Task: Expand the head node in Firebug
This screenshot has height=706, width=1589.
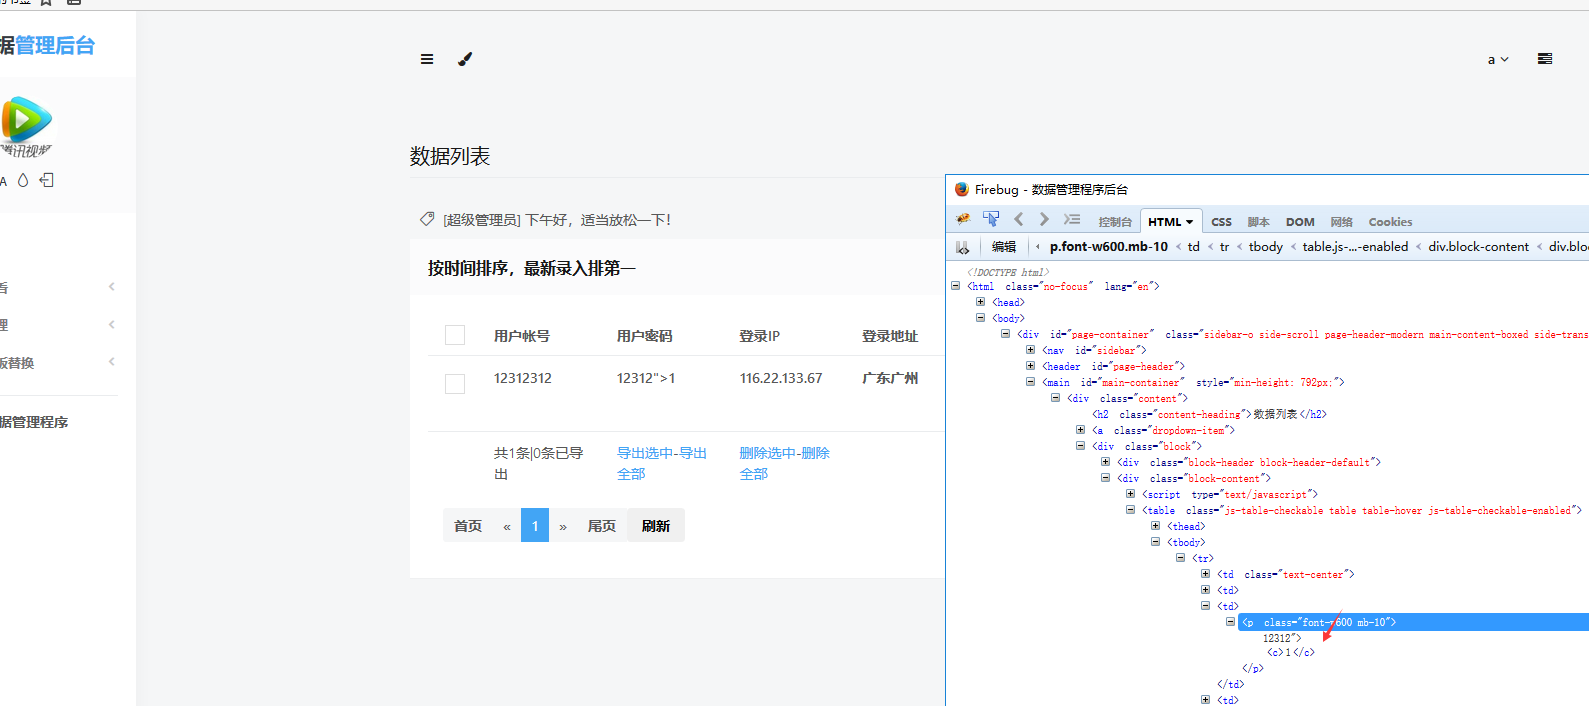Action: tap(980, 302)
